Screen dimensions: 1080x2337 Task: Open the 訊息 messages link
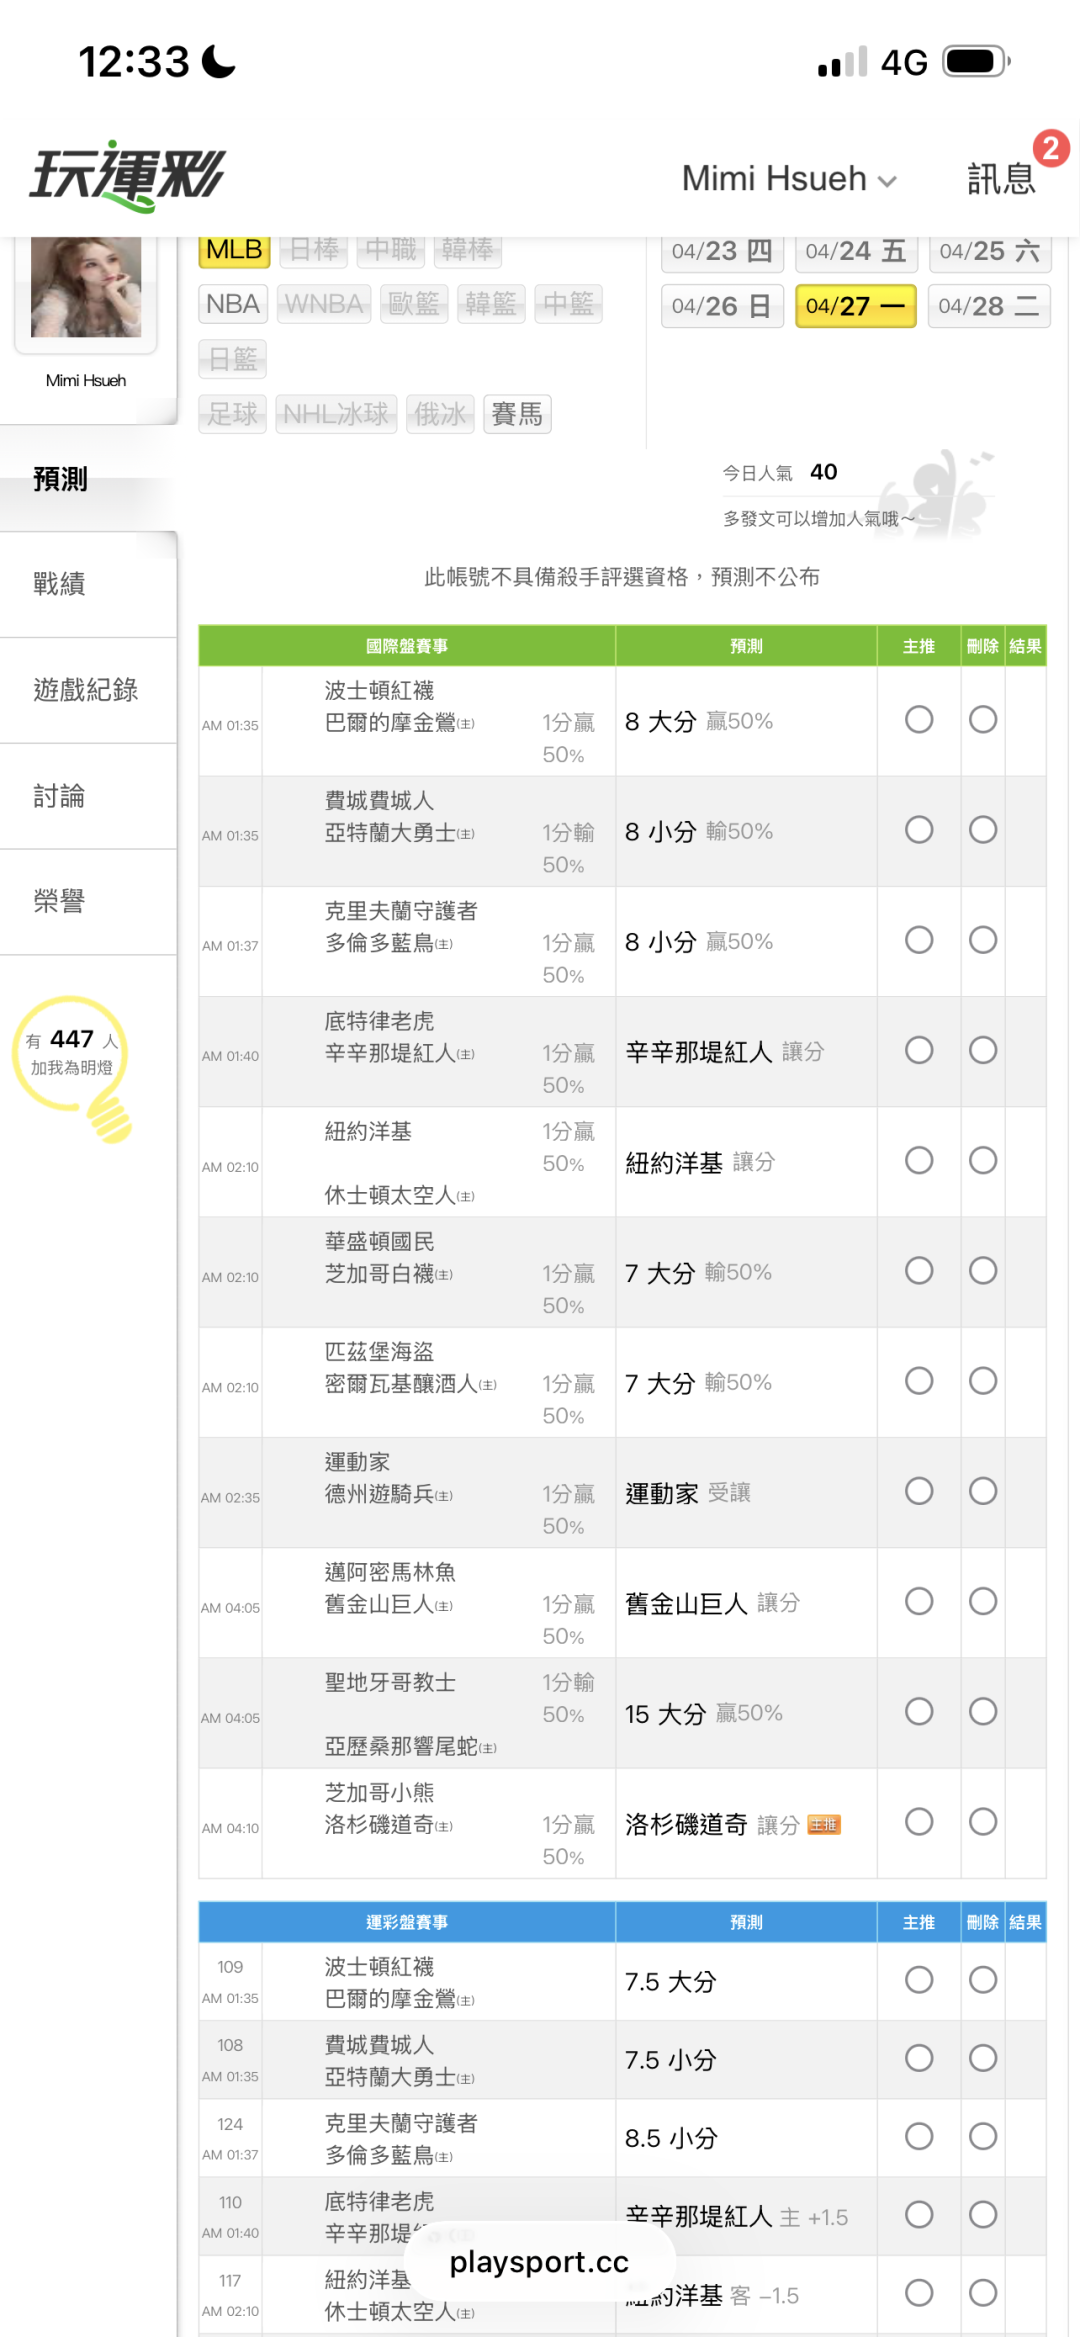pyautogui.click(x=1000, y=179)
